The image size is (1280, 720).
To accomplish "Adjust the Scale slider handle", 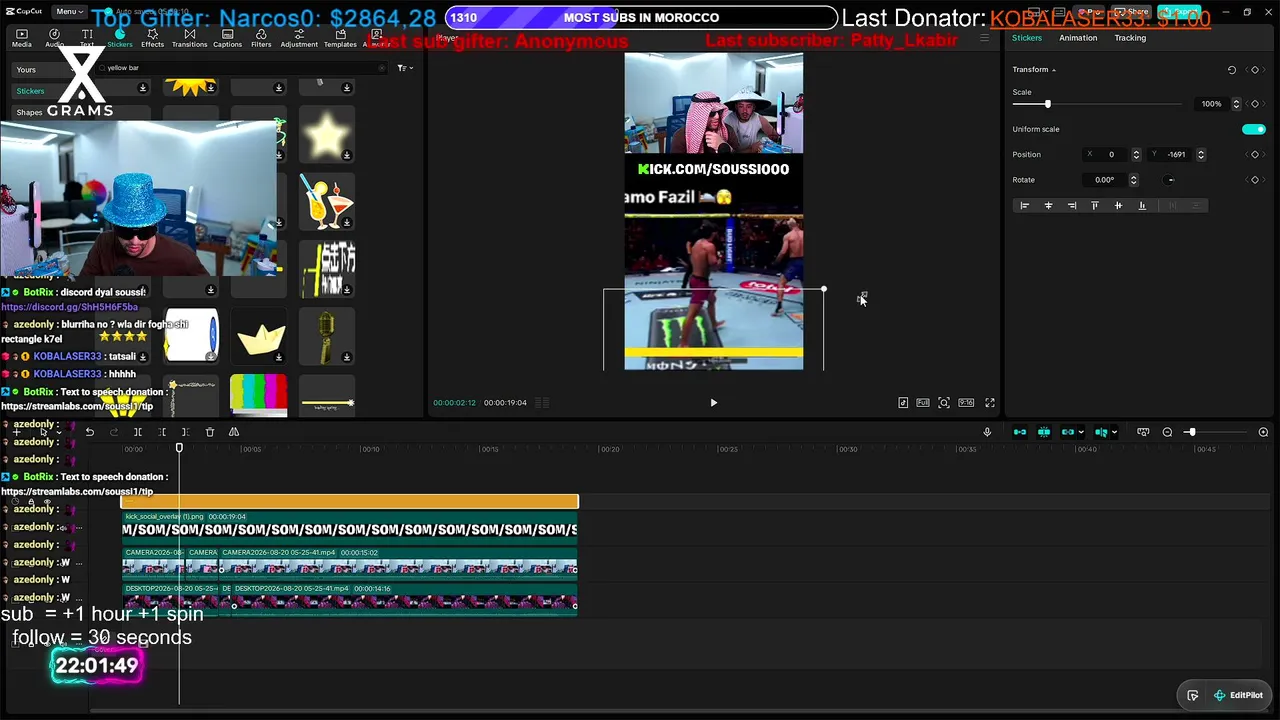I will coord(1048,104).
